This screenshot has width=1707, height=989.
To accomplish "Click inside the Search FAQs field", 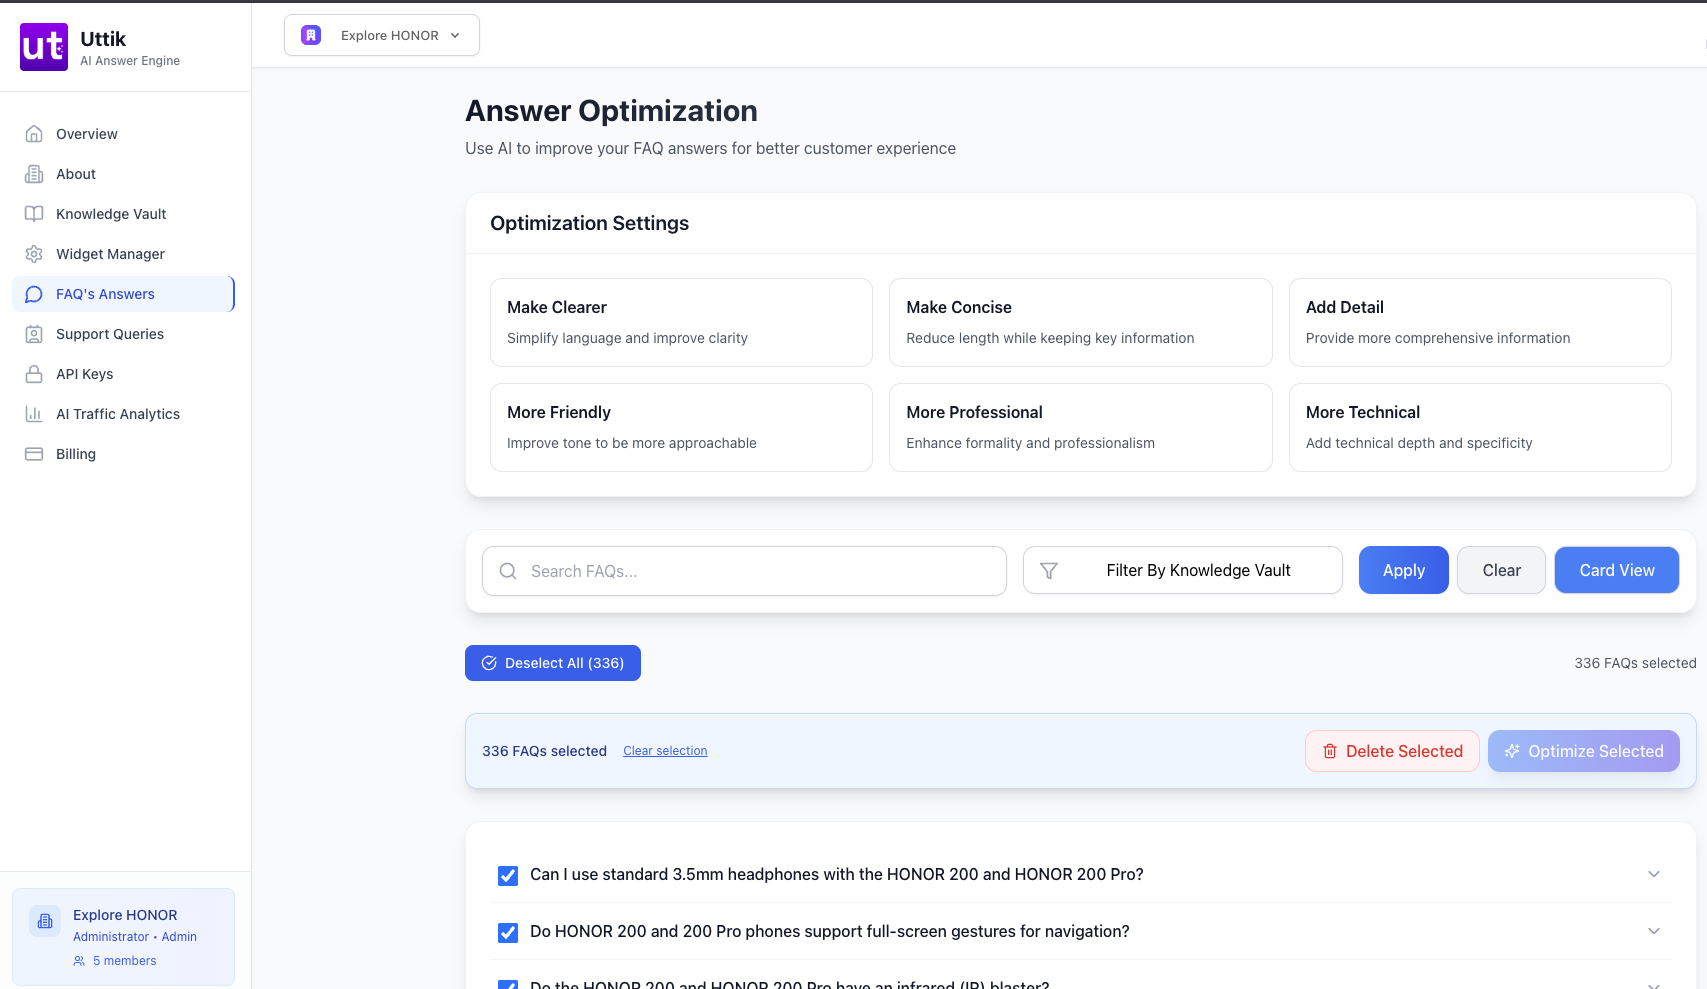I will click(744, 571).
